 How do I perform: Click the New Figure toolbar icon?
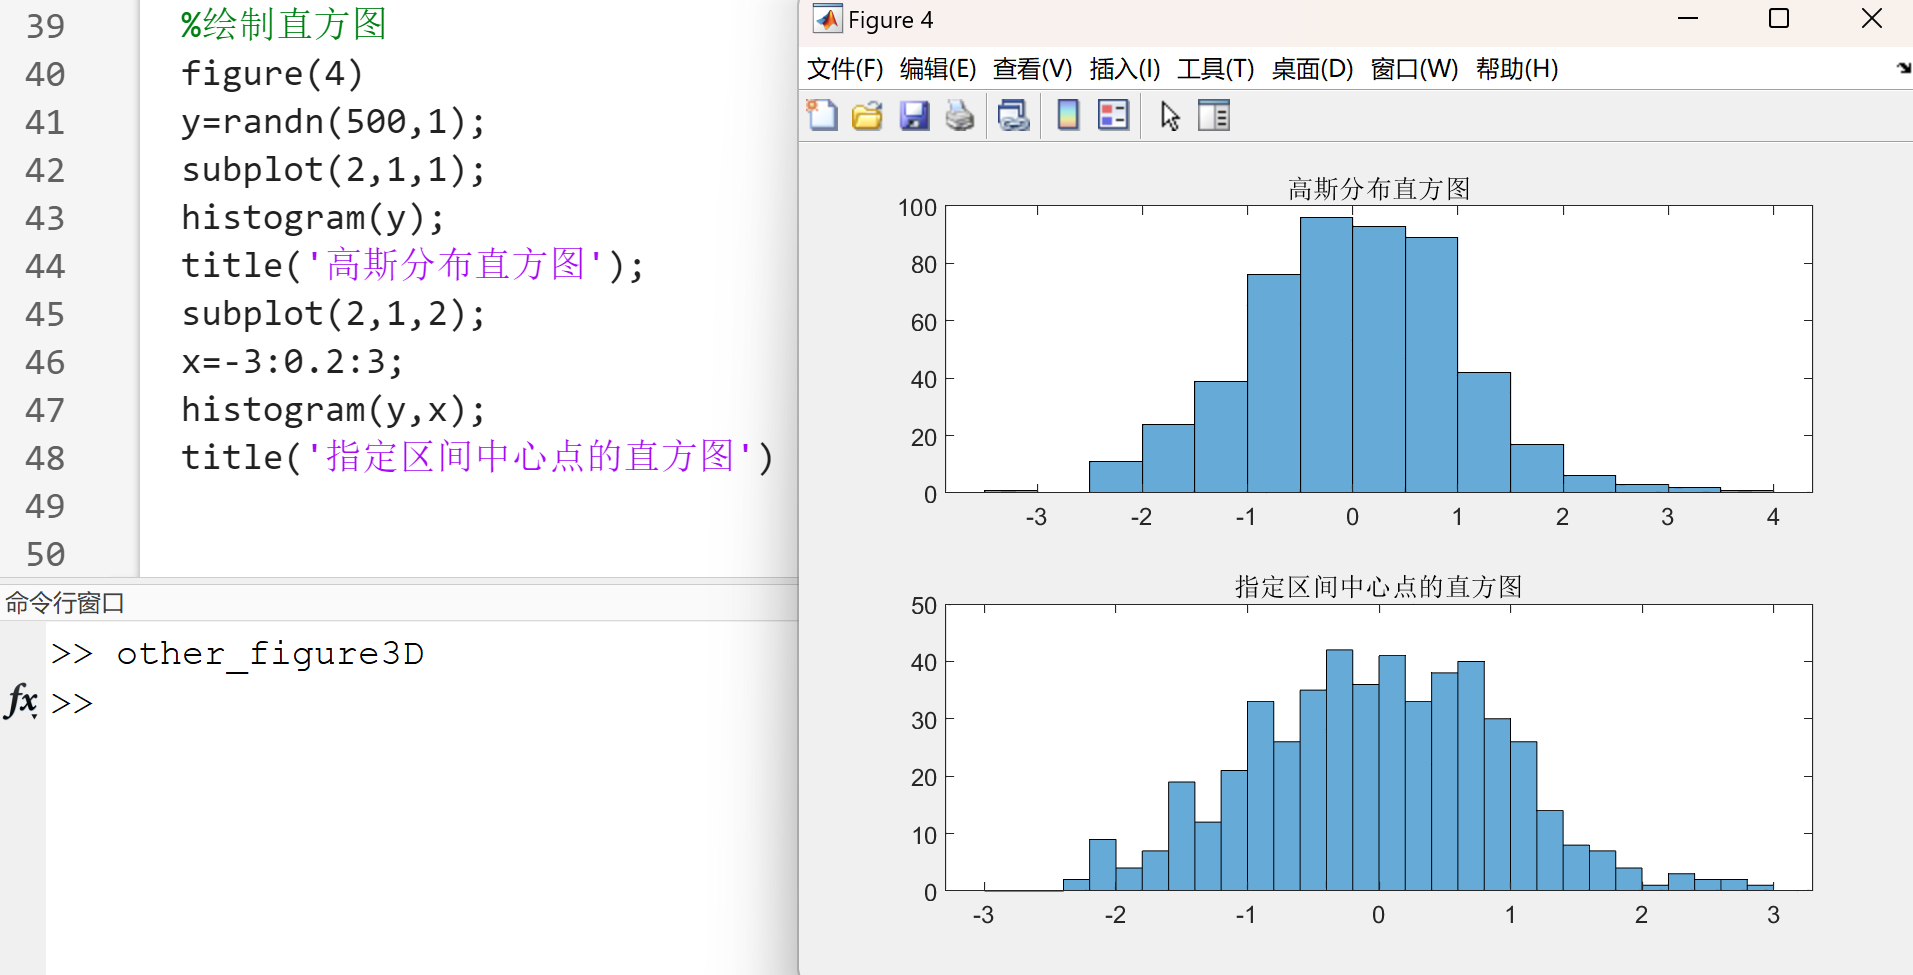(822, 116)
